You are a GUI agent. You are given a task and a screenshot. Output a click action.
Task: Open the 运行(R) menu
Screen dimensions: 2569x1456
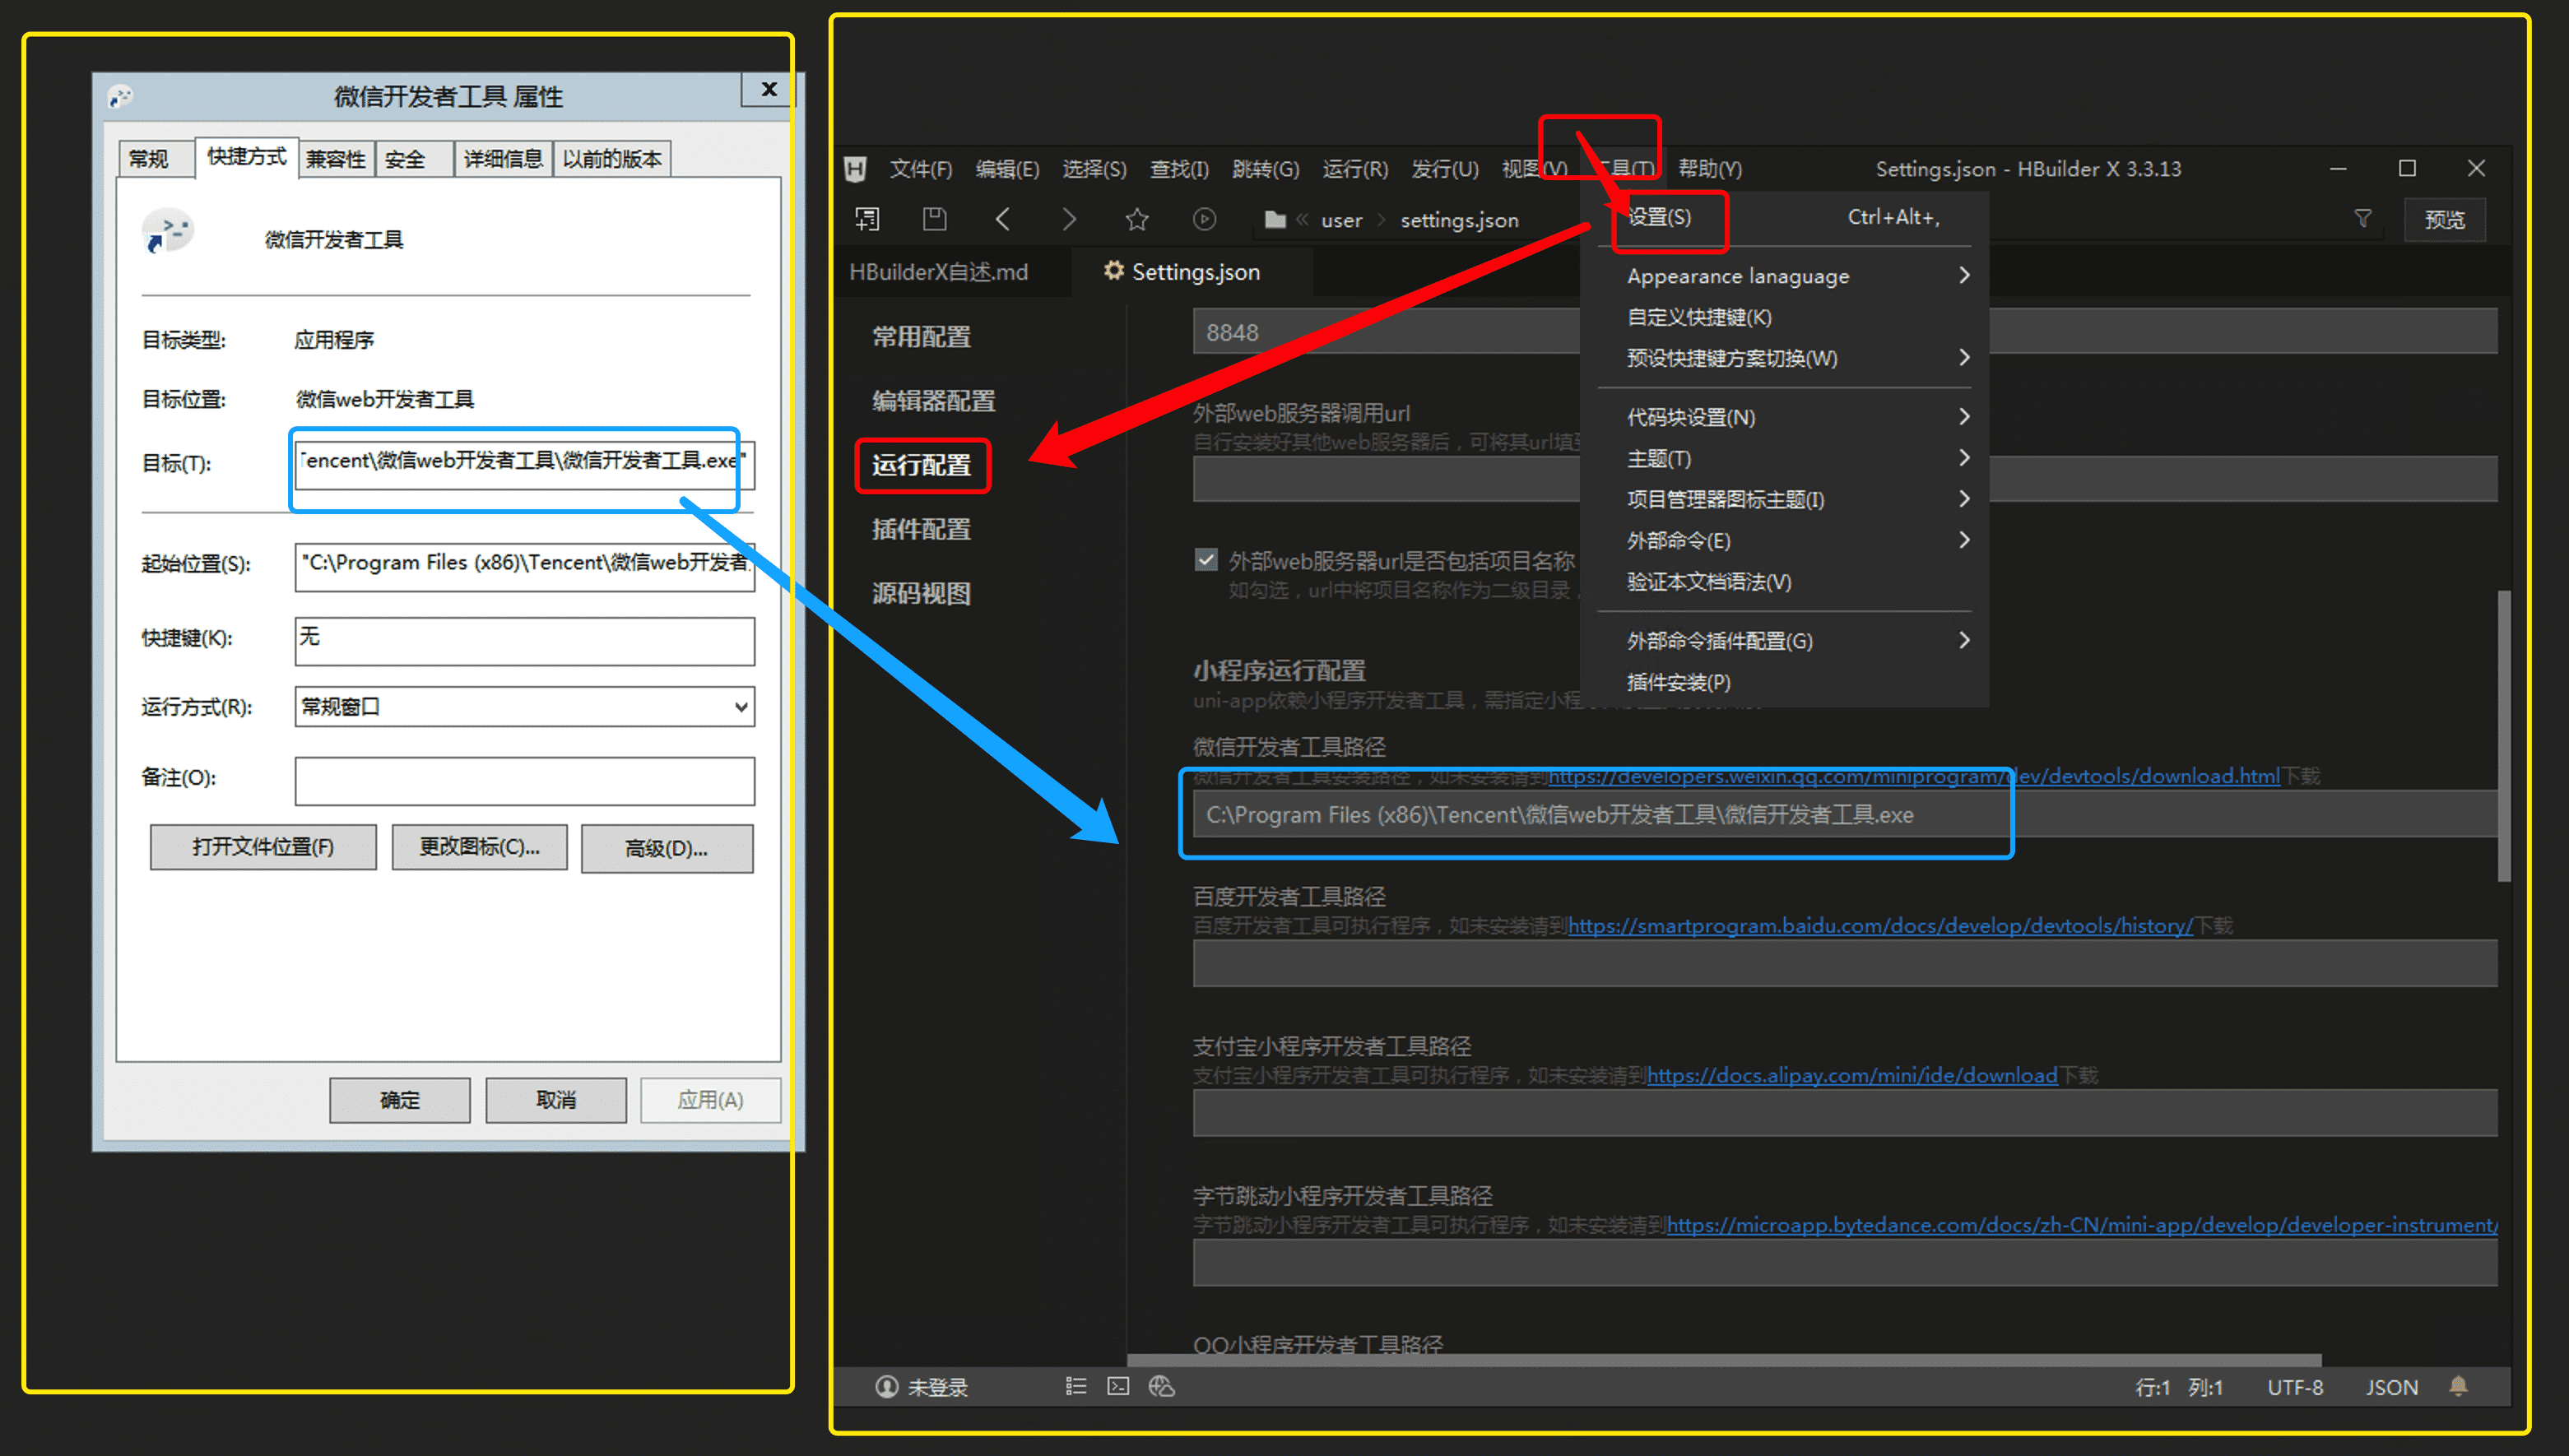click(1355, 169)
